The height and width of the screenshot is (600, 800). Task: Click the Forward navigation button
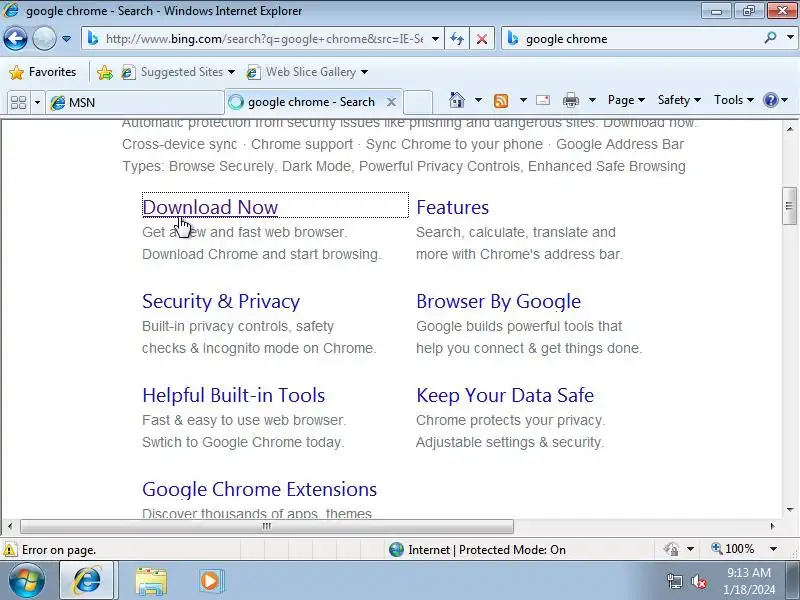[44, 39]
